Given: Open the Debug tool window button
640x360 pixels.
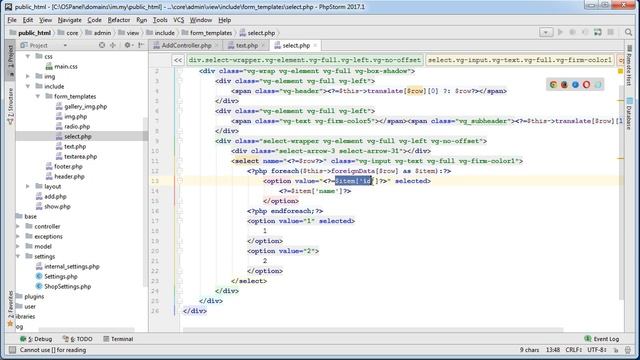Looking at the screenshot, I should coord(36,339).
